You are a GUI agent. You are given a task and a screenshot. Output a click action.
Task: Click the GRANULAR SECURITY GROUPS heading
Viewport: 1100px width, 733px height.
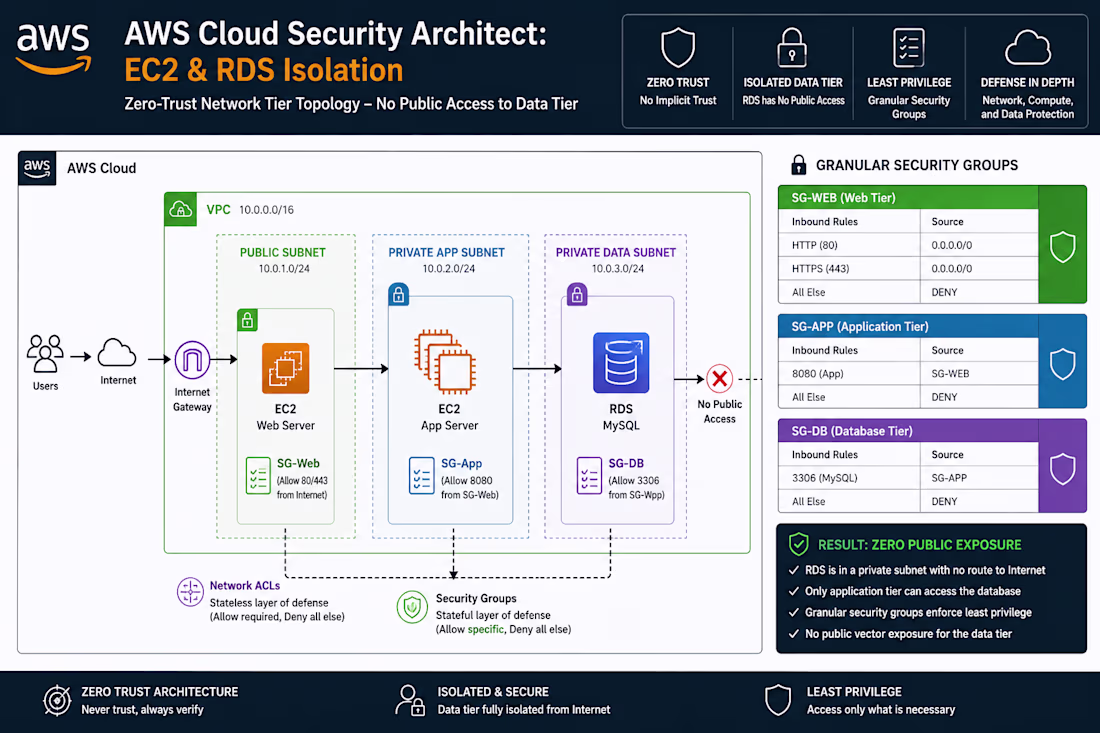(x=917, y=165)
